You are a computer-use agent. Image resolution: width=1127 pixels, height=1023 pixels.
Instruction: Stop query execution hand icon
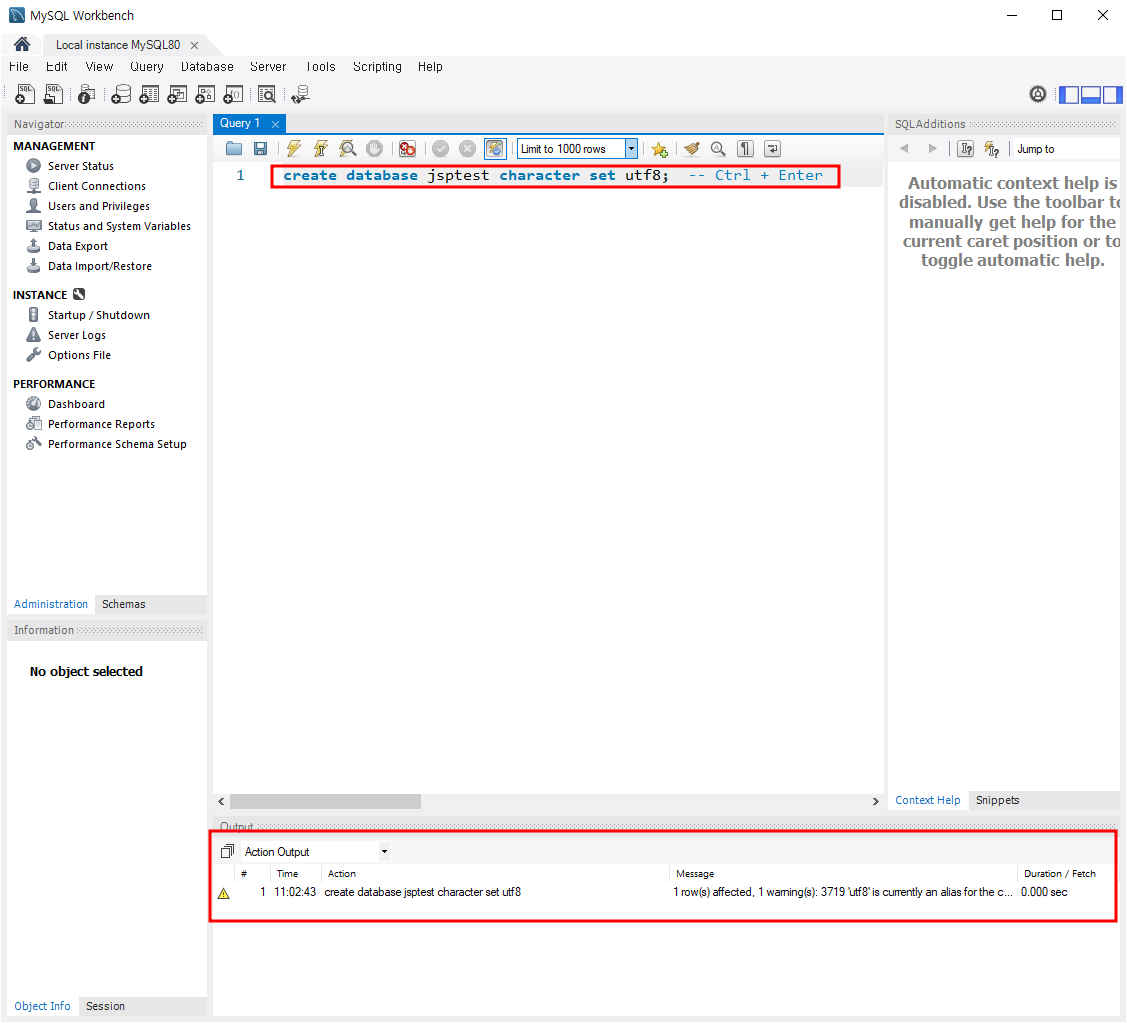click(374, 149)
